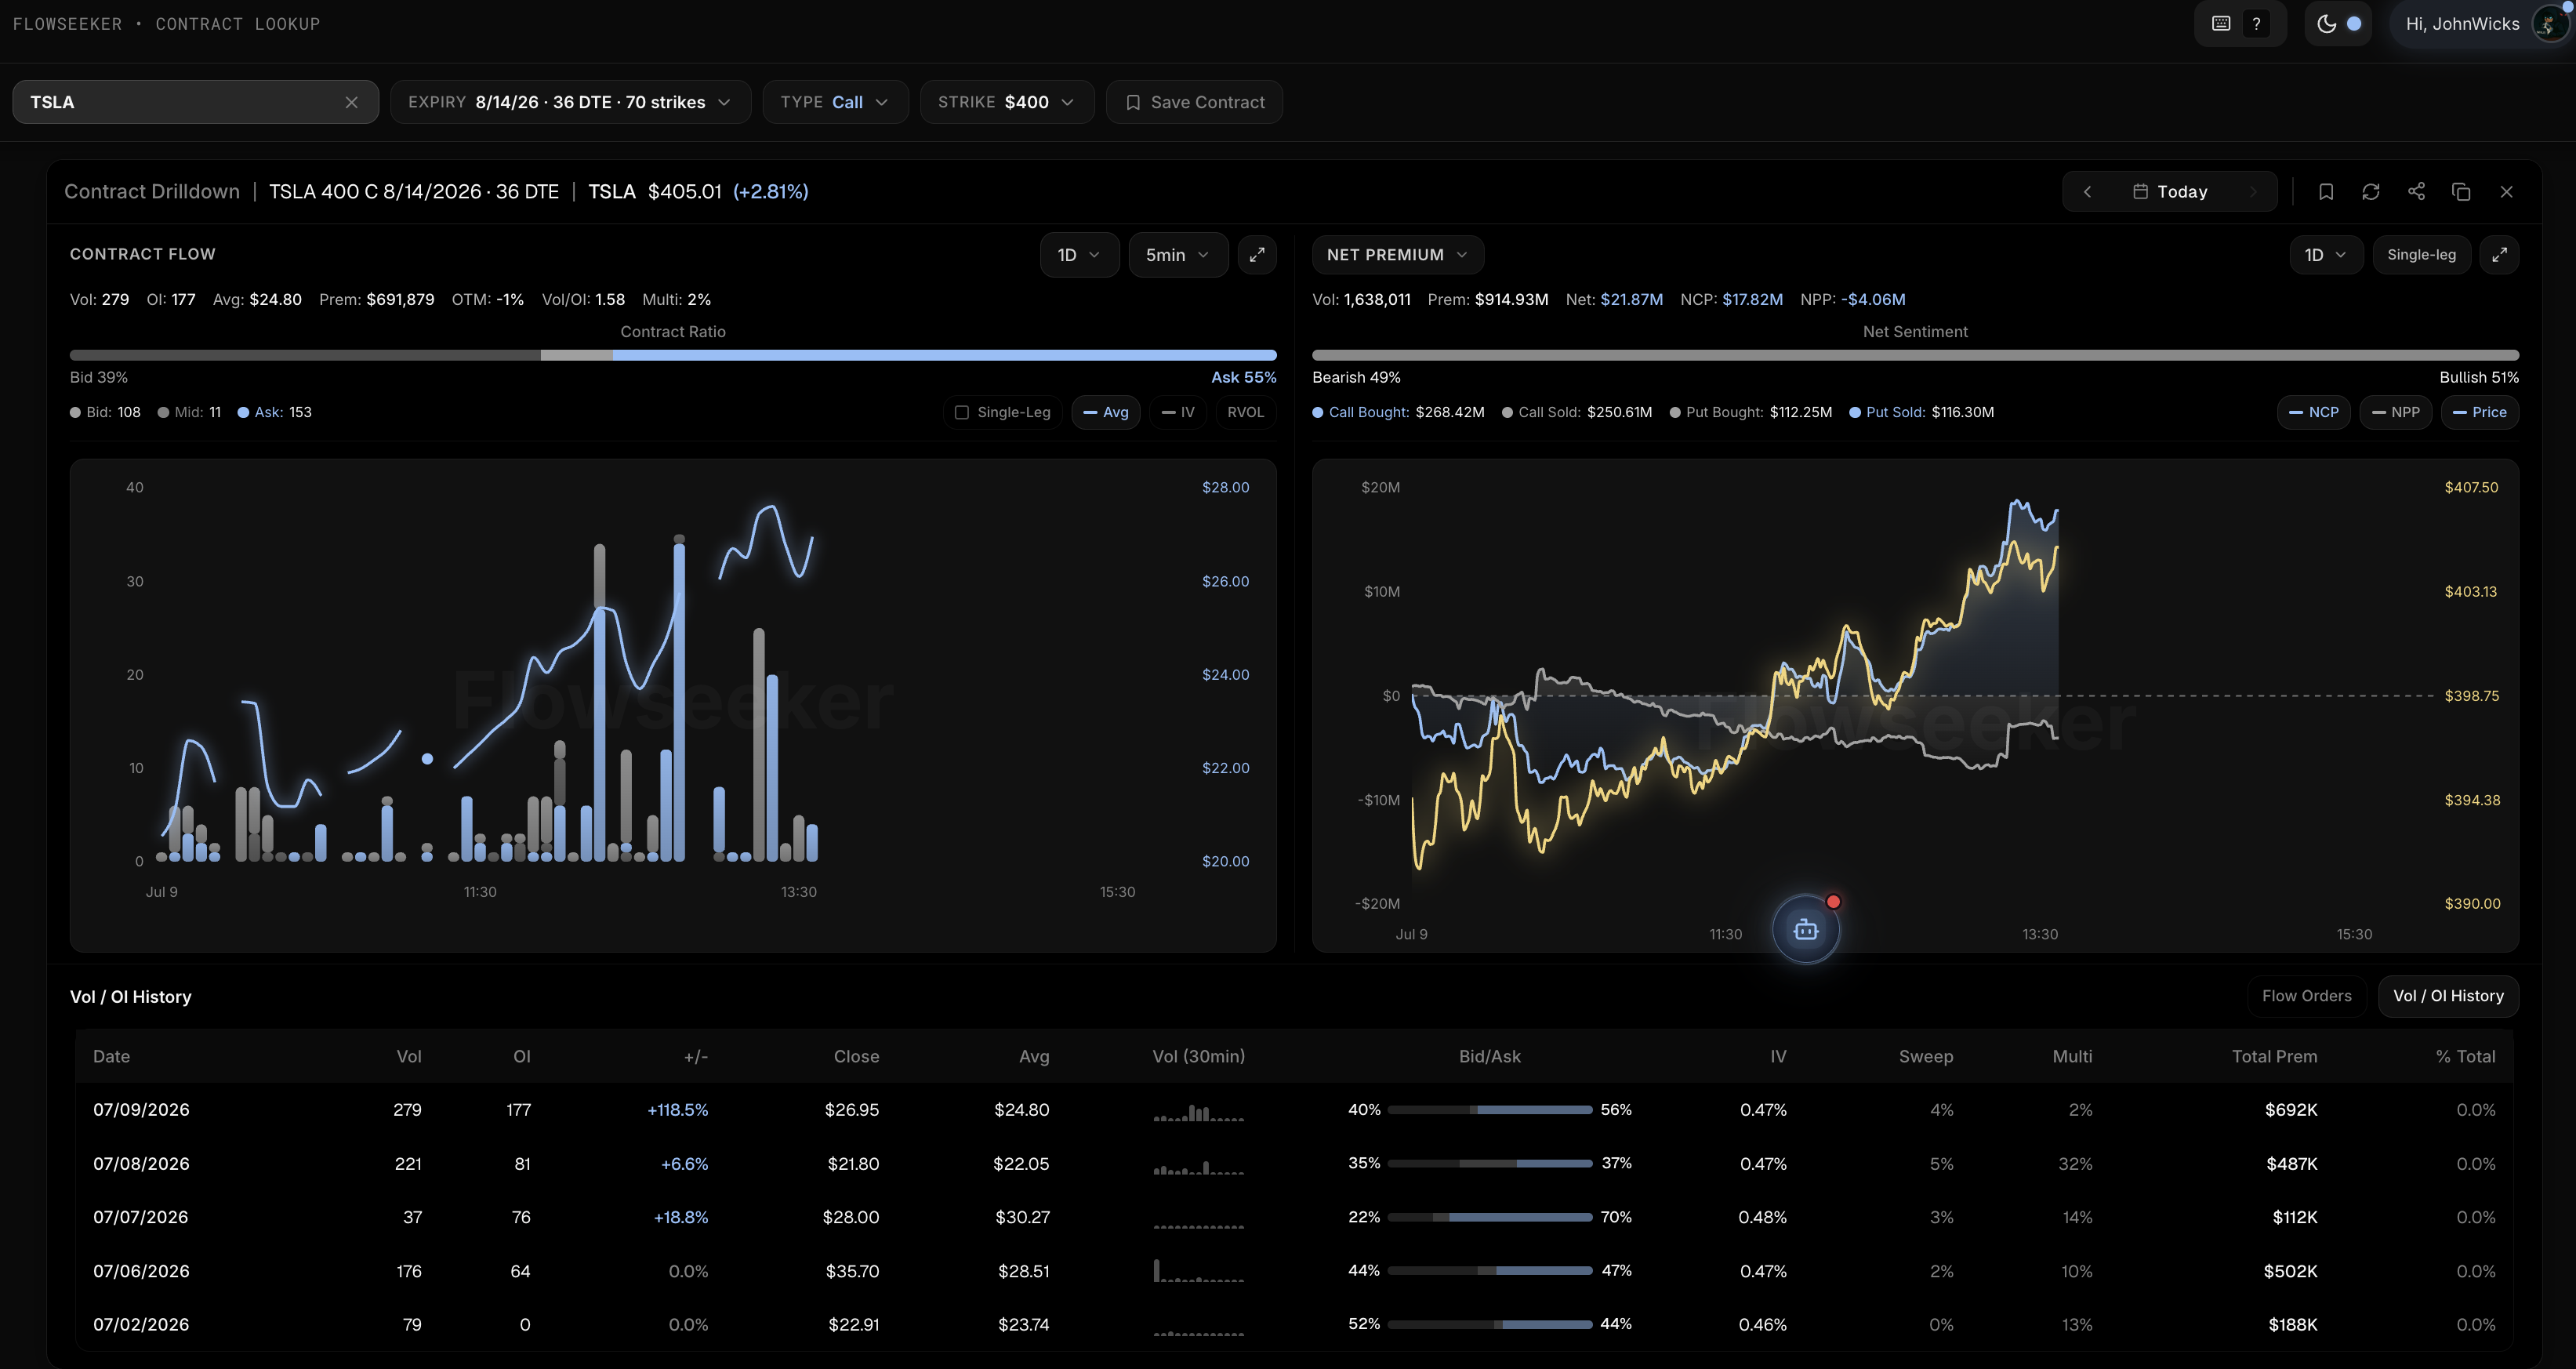Image resolution: width=2576 pixels, height=1369 pixels.
Task: Open the Today date picker
Action: [2170, 191]
